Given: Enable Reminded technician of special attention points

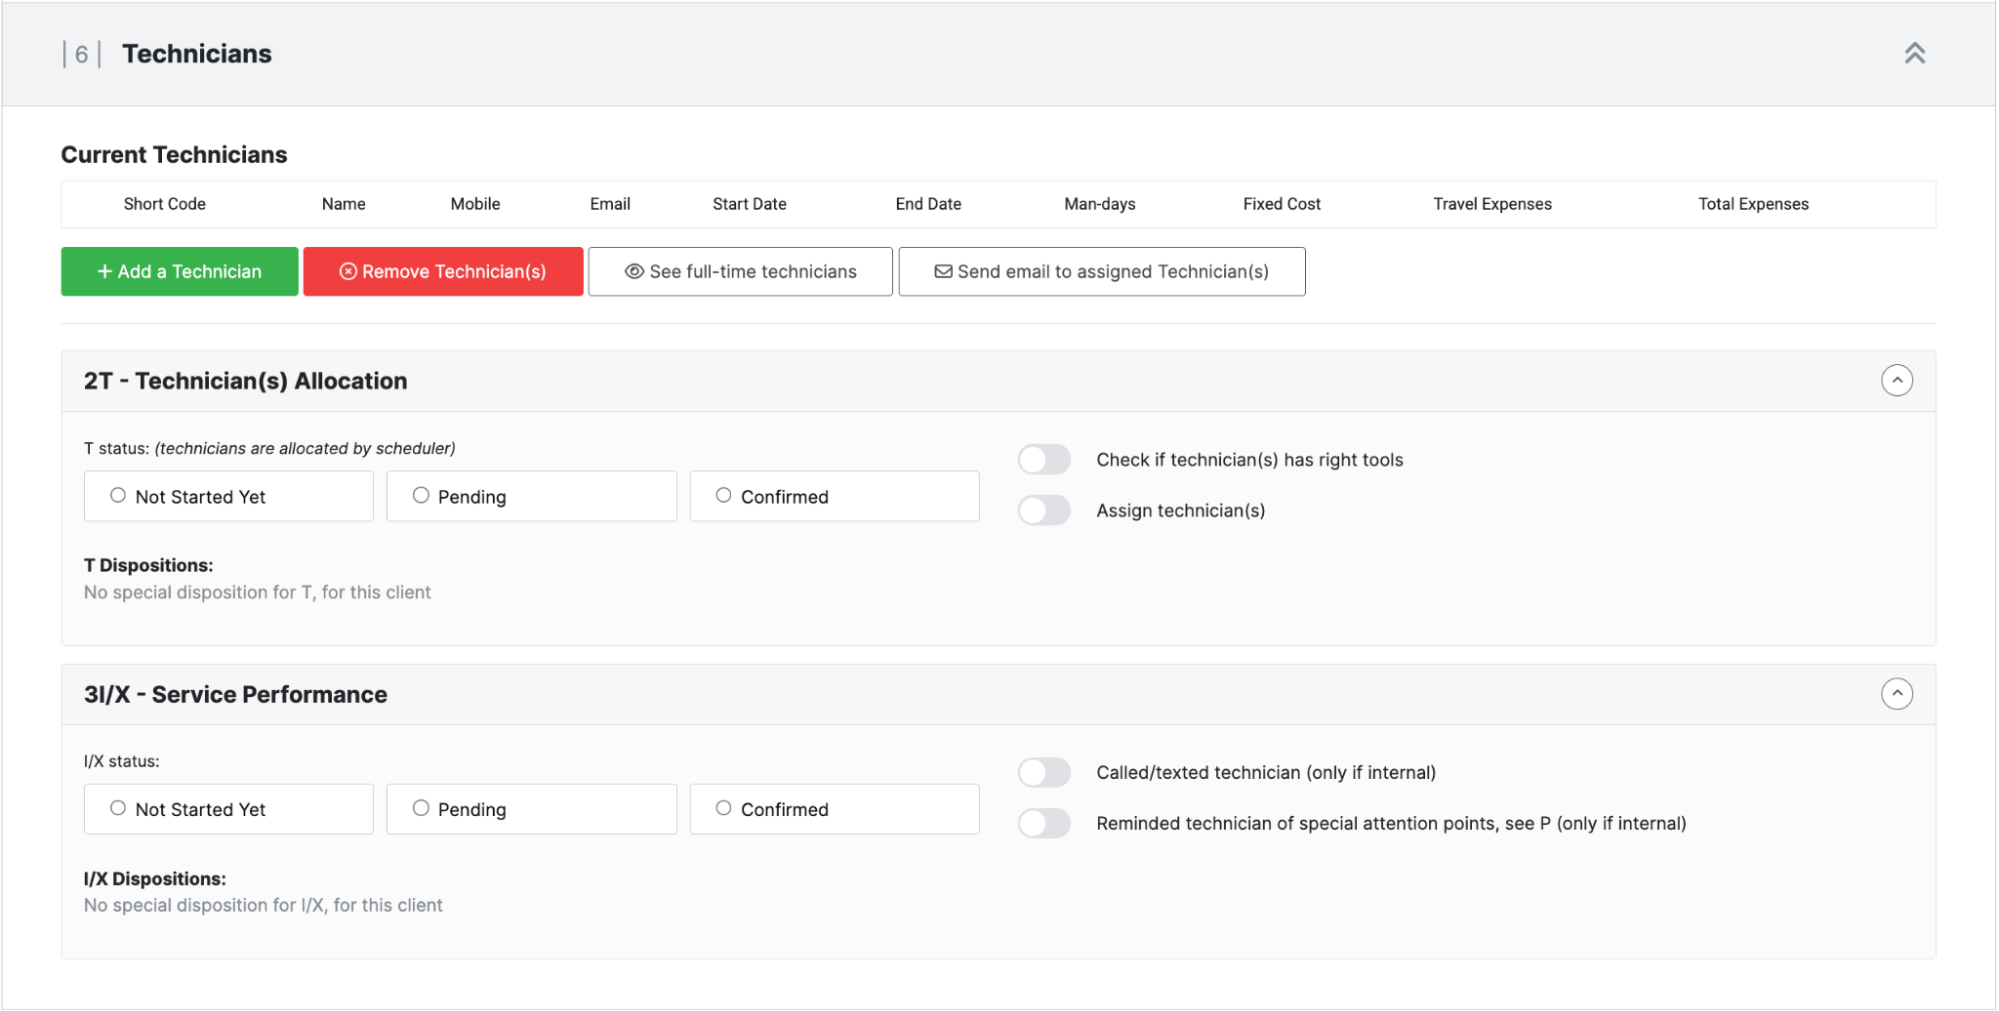Looking at the screenshot, I should click(1044, 824).
